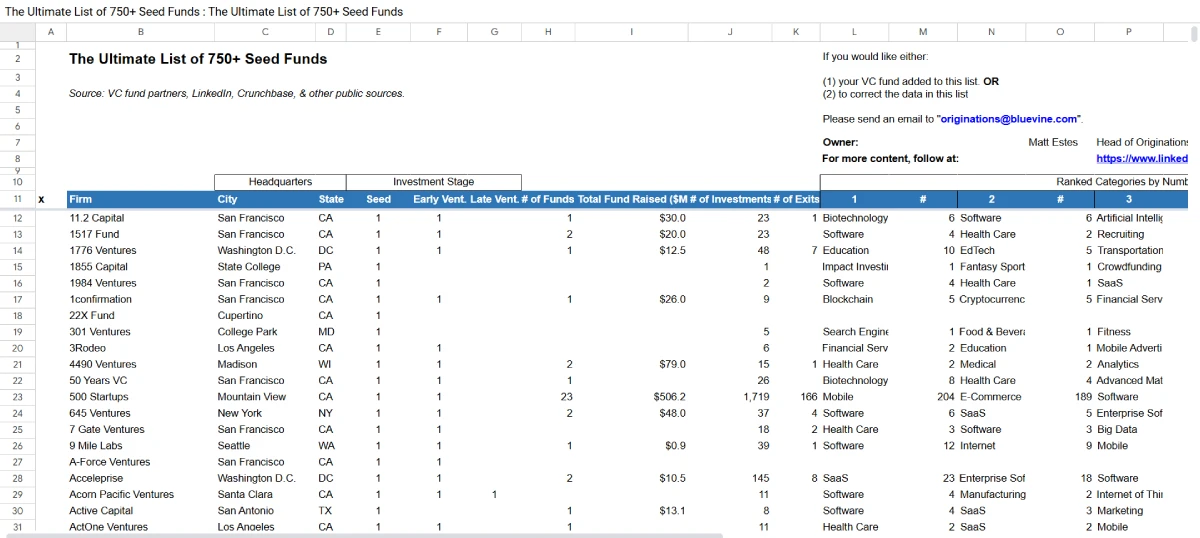Select the 500 Startups firm cell
The height and width of the screenshot is (538, 1200).
[140, 397]
